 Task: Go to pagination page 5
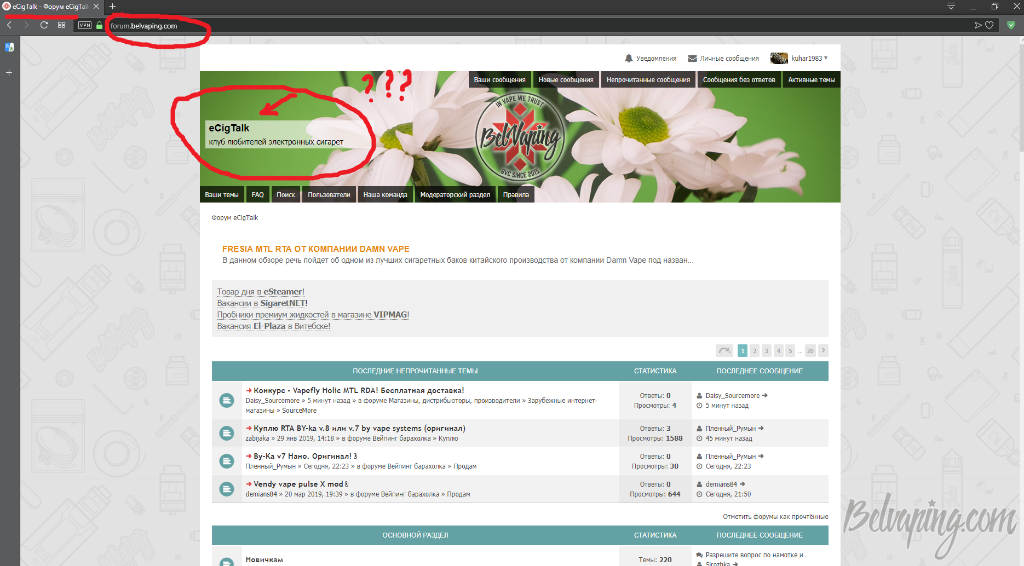point(790,351)
